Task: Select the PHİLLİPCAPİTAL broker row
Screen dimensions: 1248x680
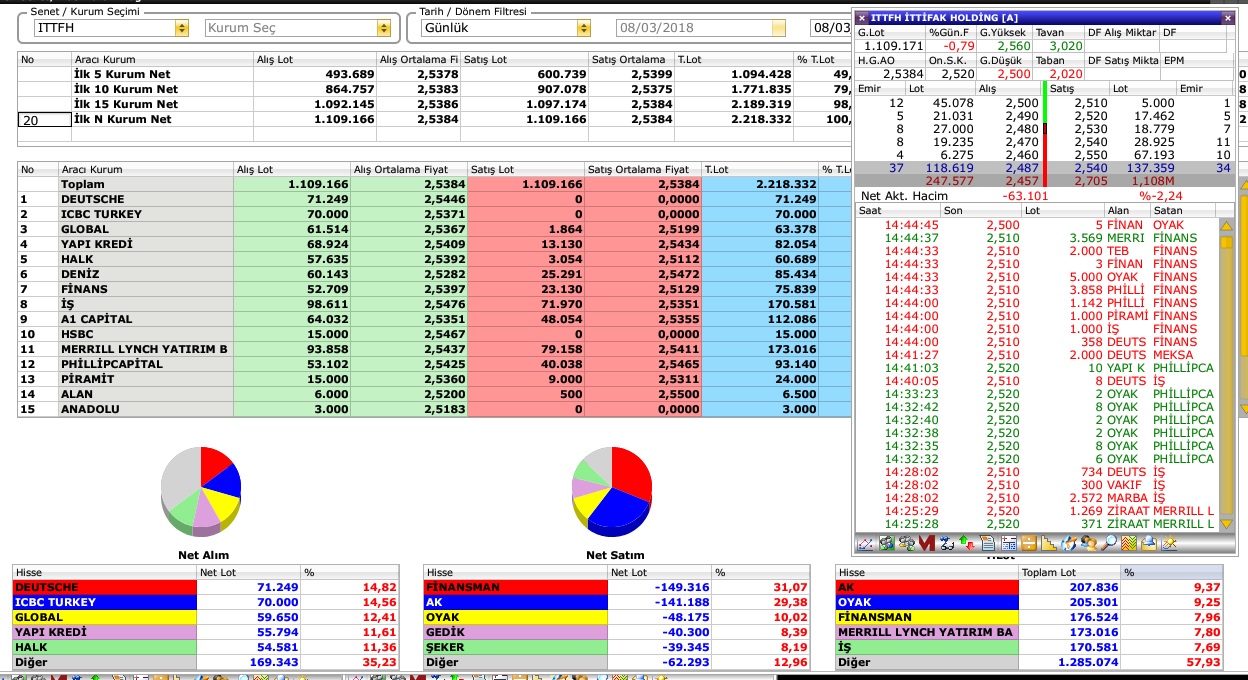Action: 435,364
